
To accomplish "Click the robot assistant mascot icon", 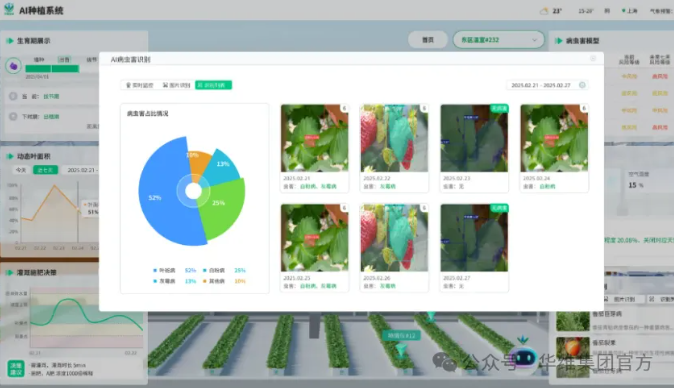I will click(523, 355).
